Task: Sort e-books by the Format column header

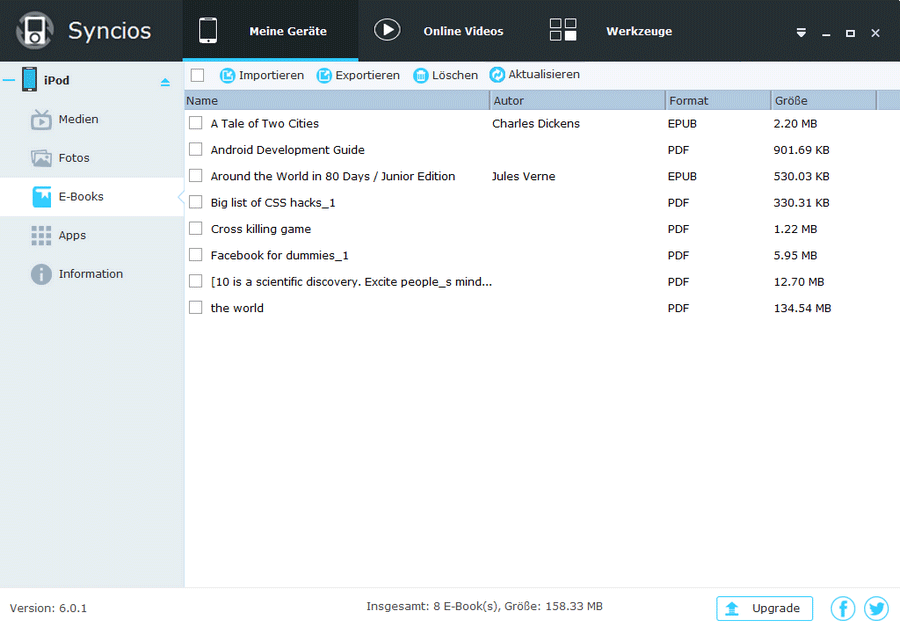Action: pyautogui.click(x=718, y=100)
